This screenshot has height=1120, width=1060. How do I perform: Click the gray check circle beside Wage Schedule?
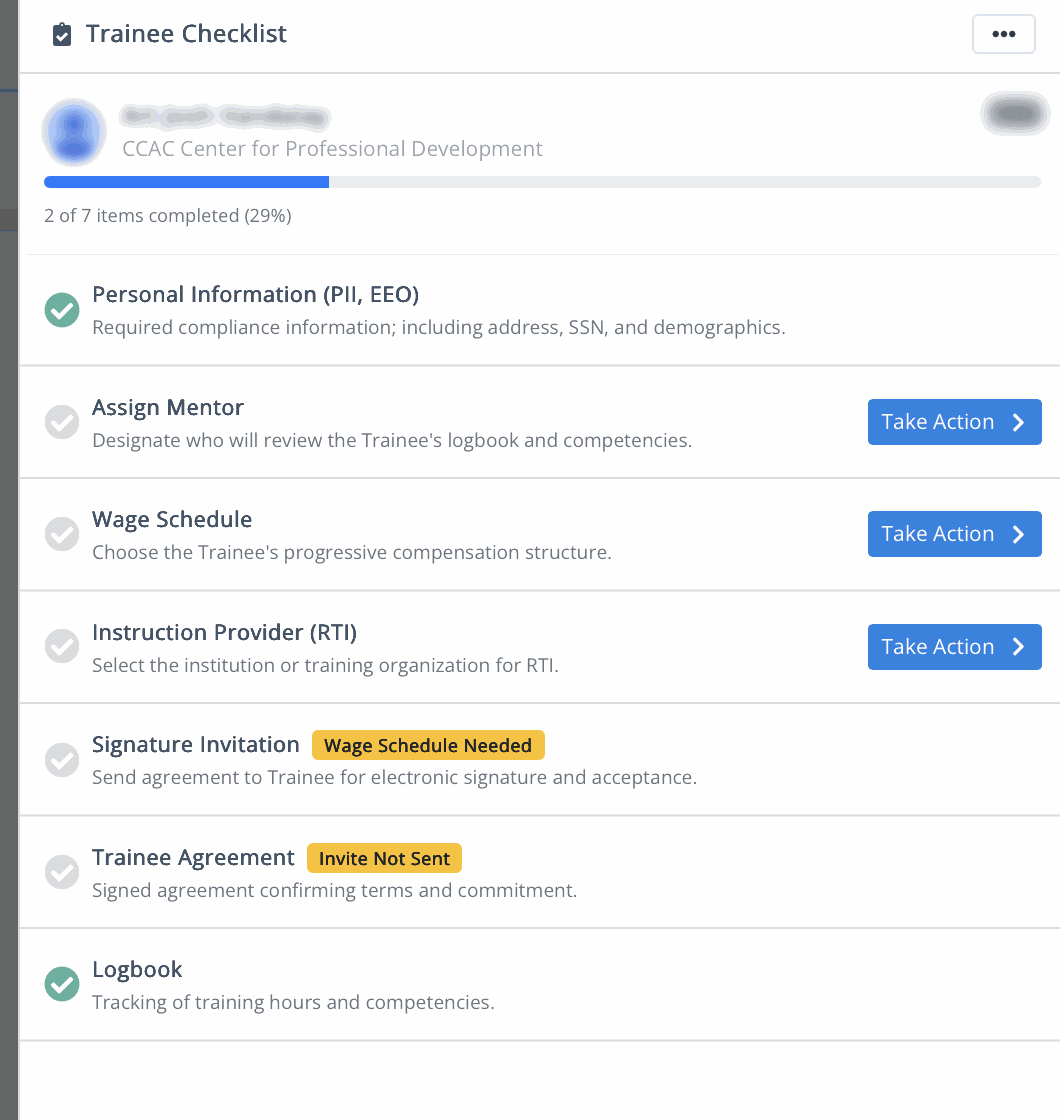click(x=61, y=534)
